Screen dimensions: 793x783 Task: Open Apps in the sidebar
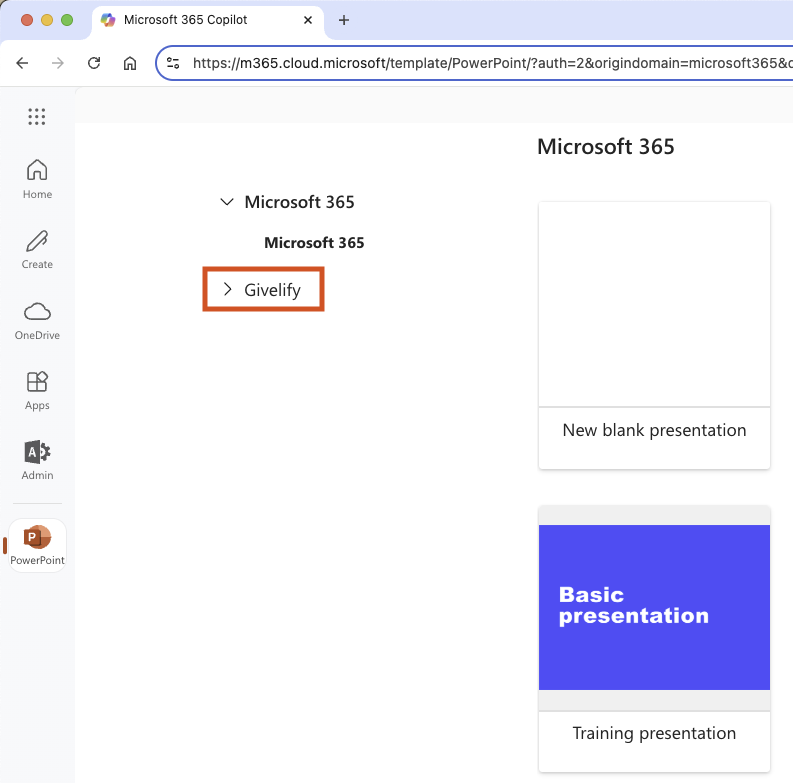pos(37,390)
